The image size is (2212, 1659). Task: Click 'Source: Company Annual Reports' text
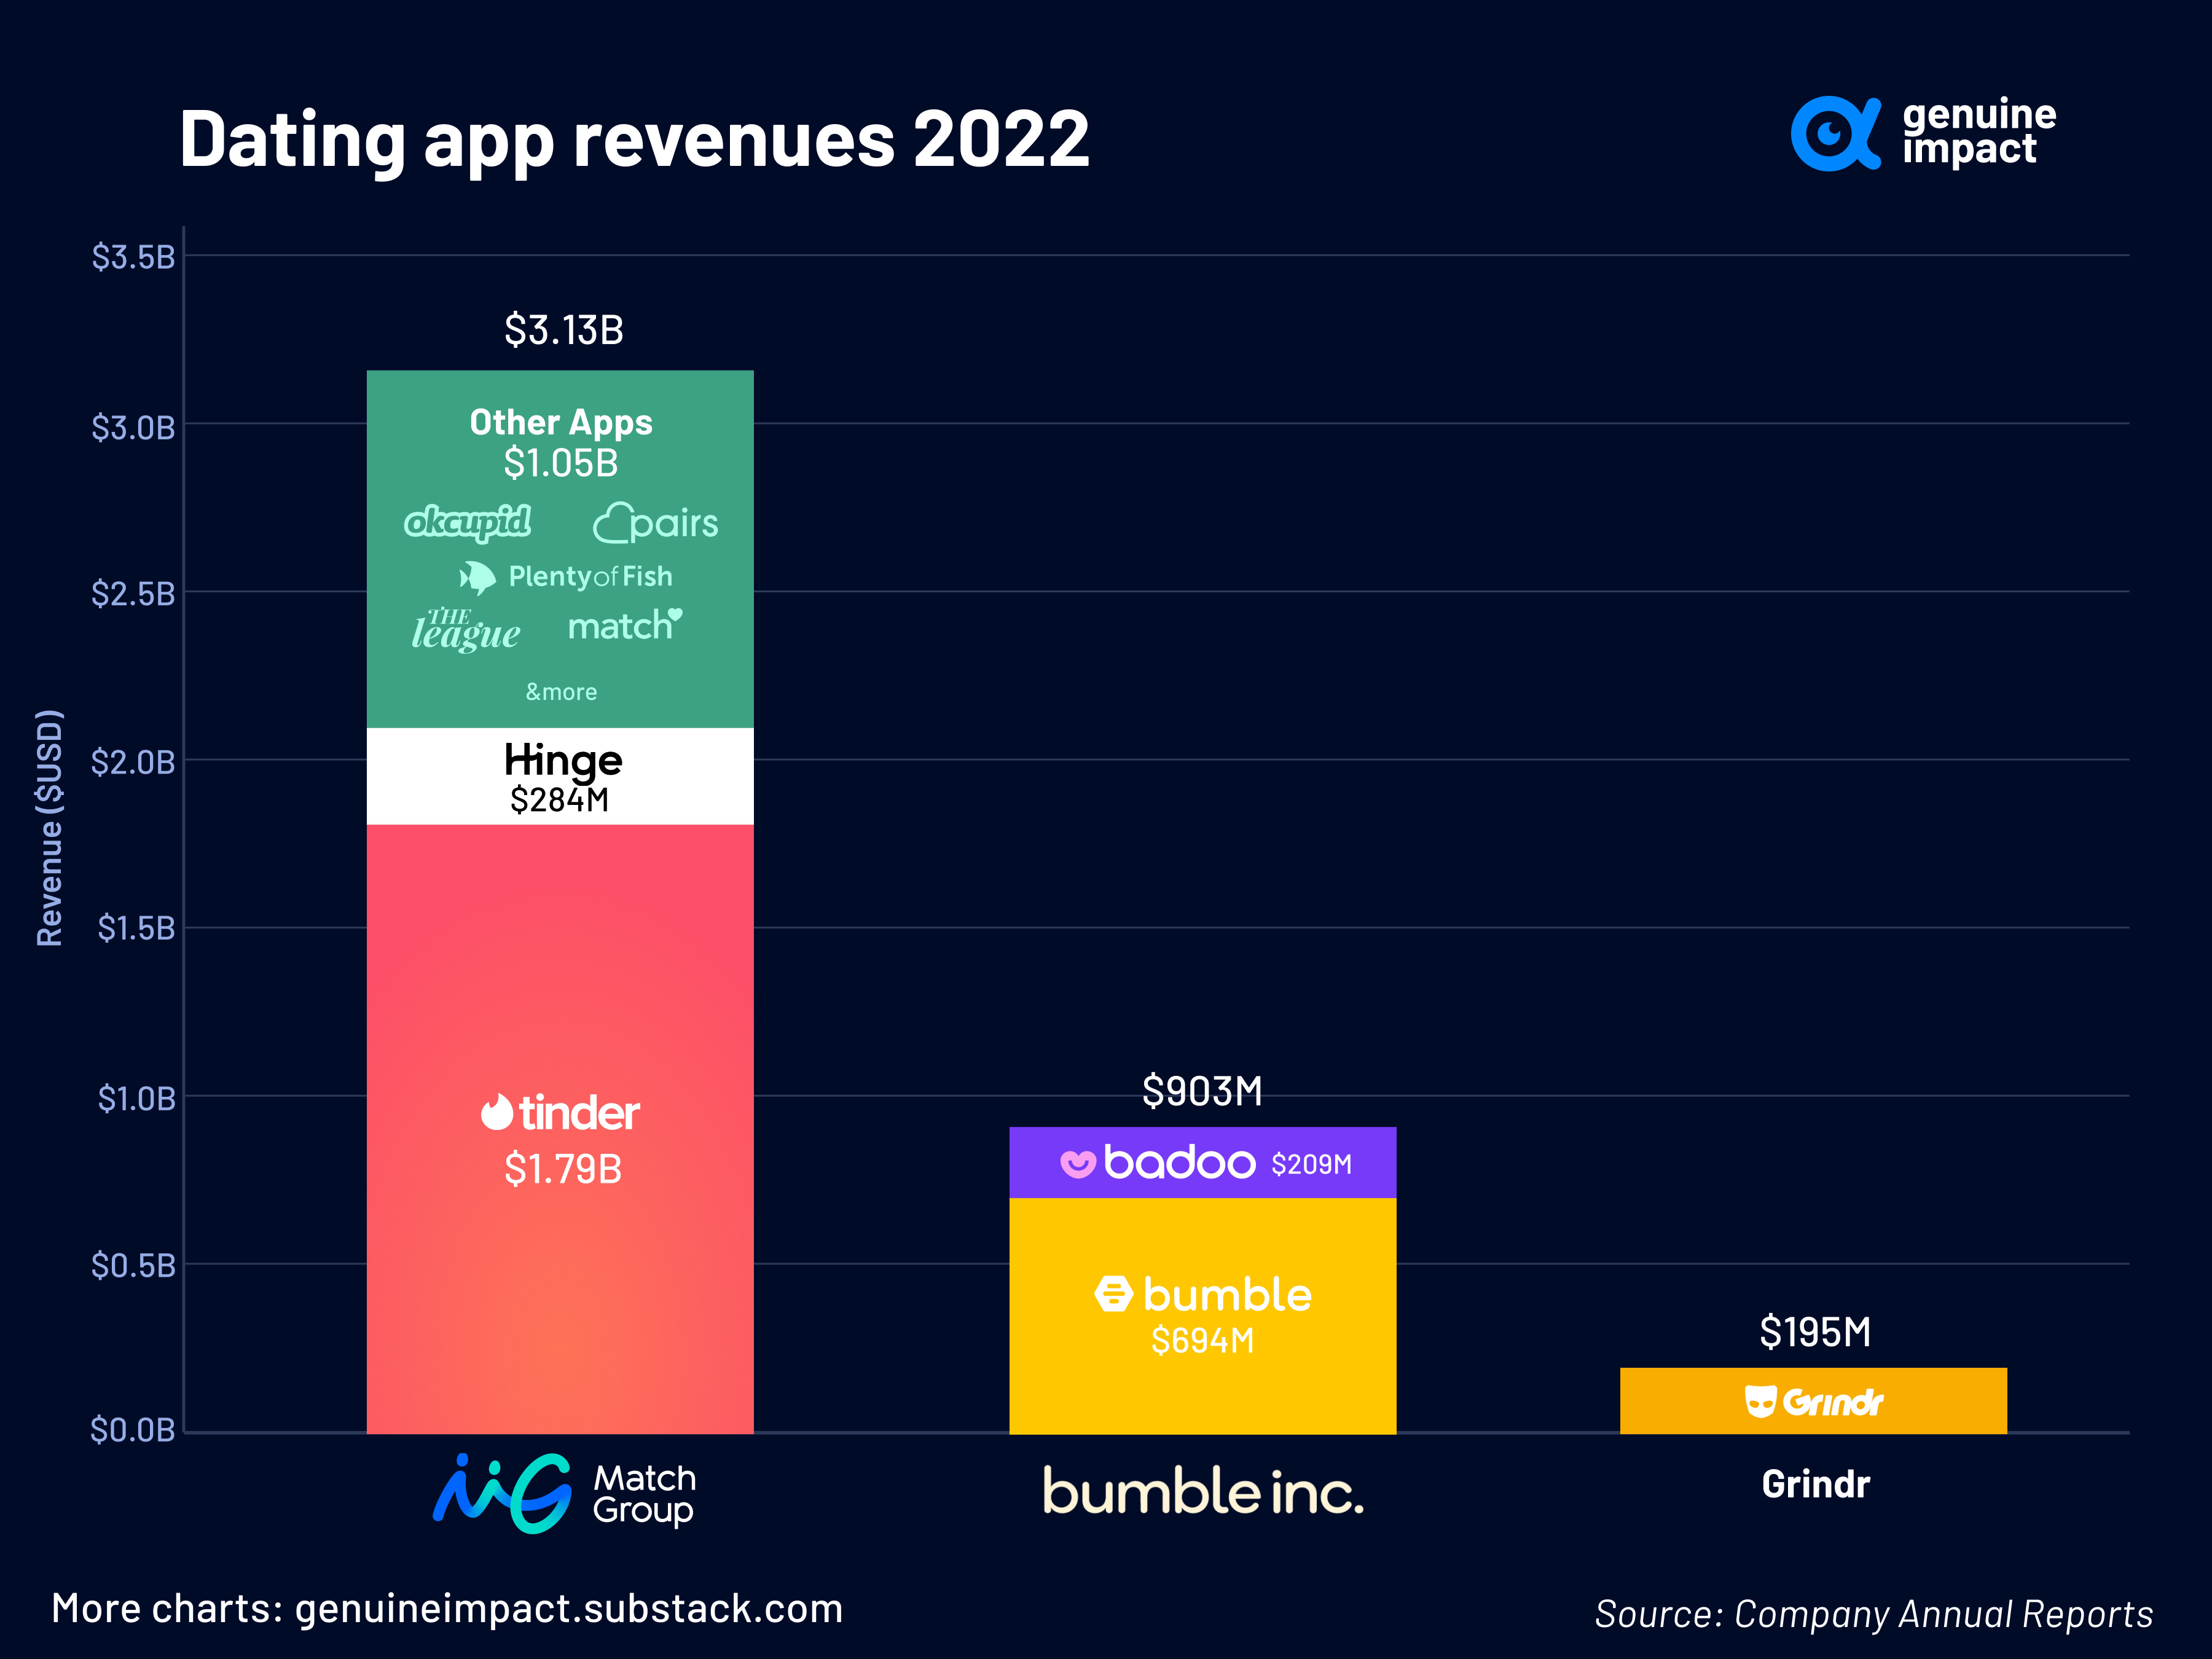coord(1873,1614)
